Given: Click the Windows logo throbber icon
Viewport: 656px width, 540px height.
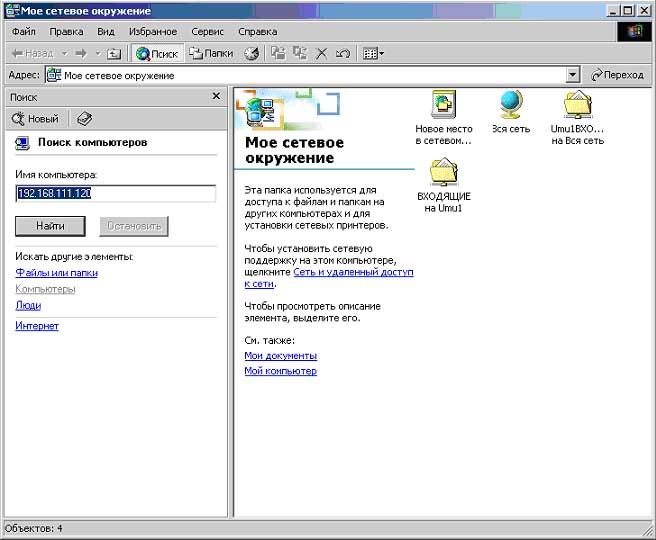Looking at the screenshot, I should tap(634, 31).
